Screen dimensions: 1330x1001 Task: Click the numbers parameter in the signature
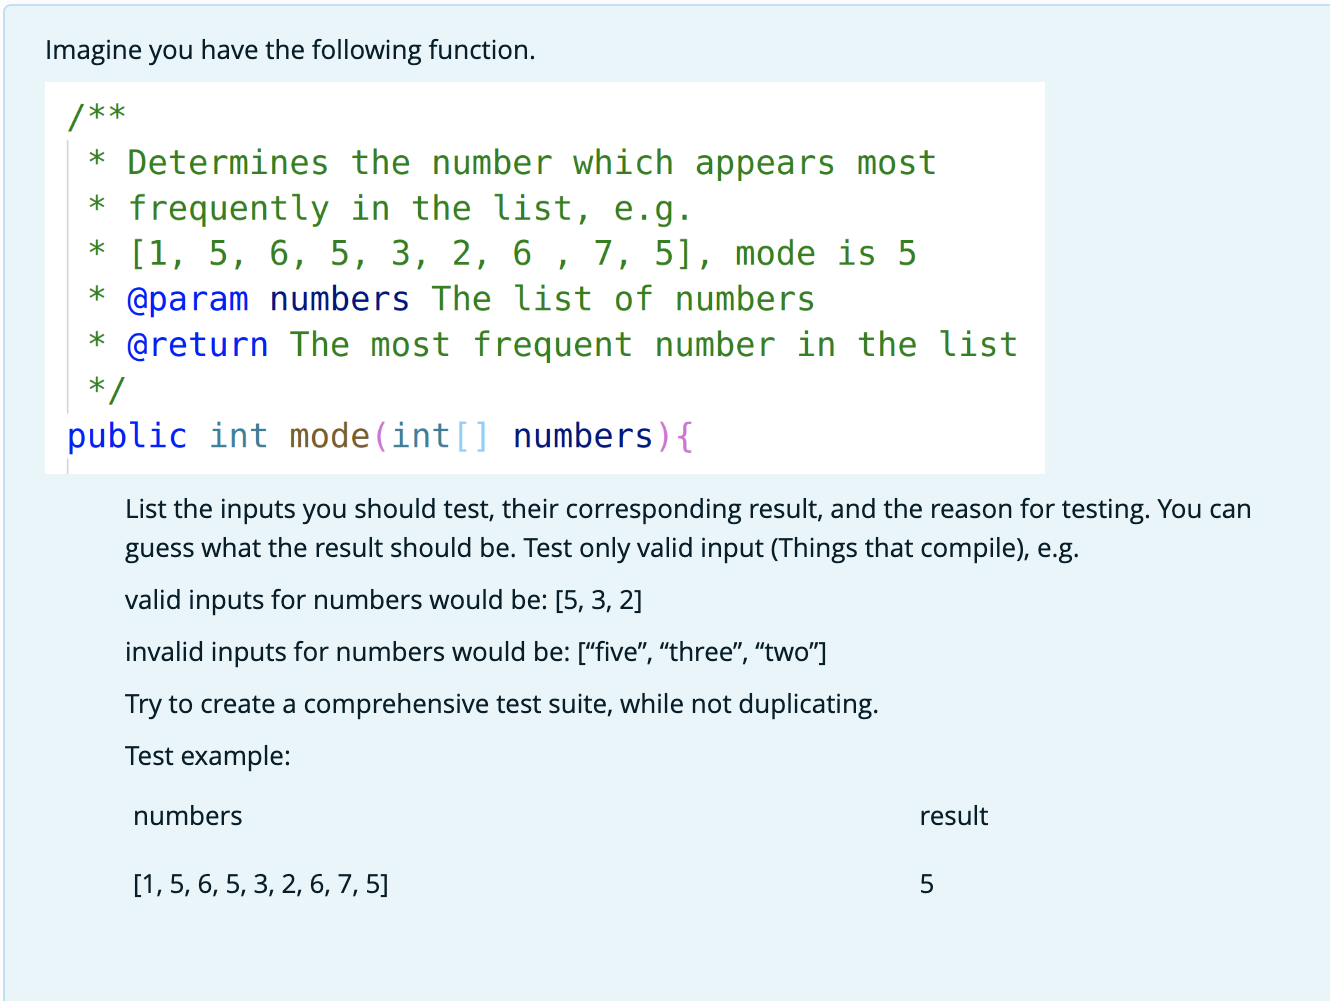[583, 436]
